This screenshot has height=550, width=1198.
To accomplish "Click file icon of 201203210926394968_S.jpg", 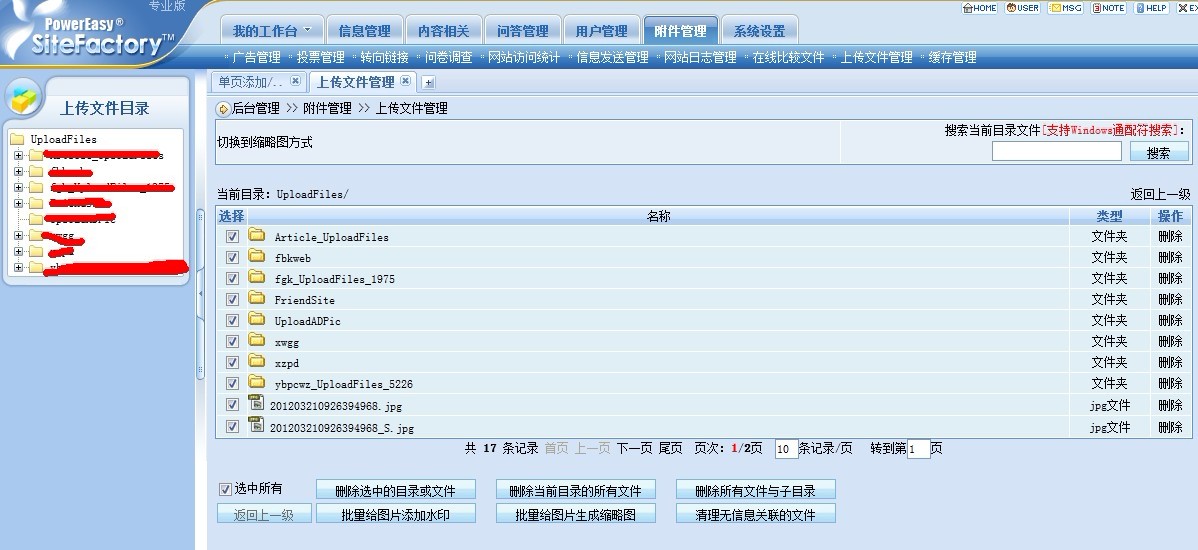I will [x=255, y=426].
